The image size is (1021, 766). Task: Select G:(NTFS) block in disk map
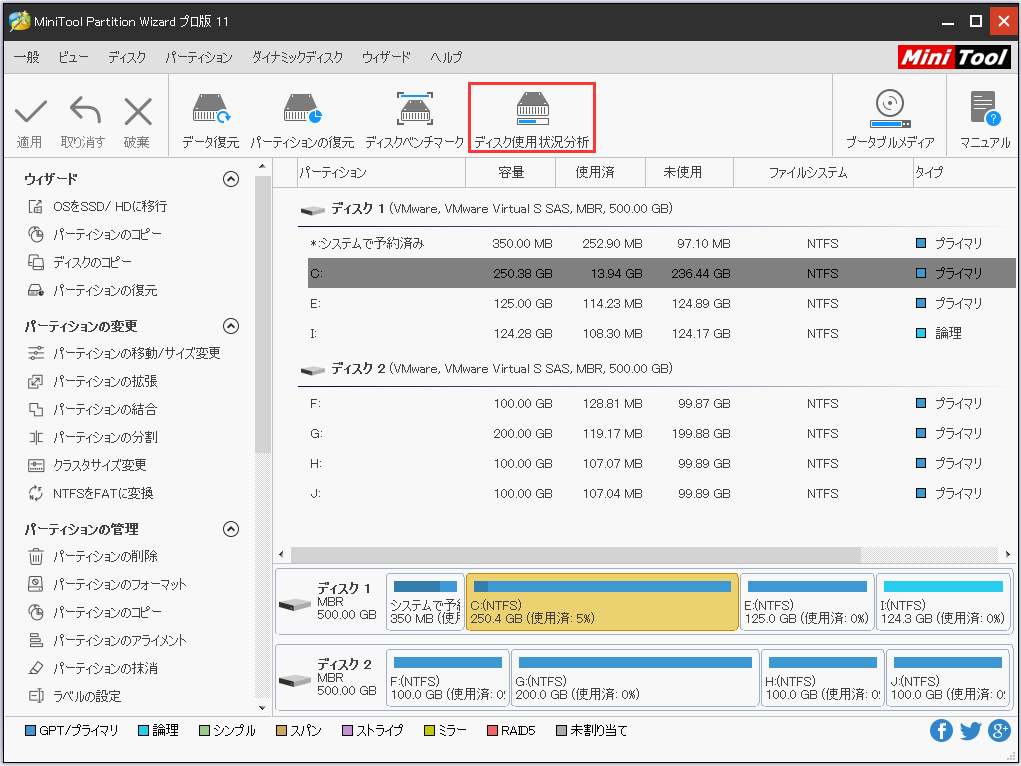[x=635, y=678]
